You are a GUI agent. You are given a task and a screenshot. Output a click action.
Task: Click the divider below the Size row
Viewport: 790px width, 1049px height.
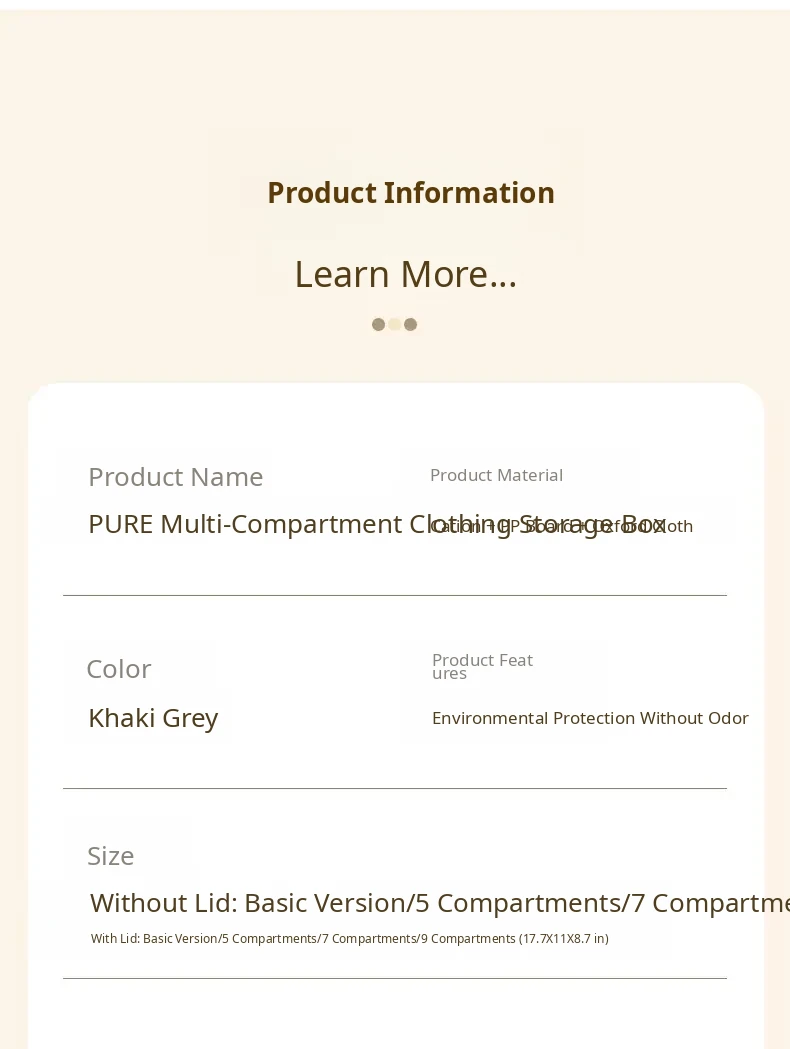(394, 978)
